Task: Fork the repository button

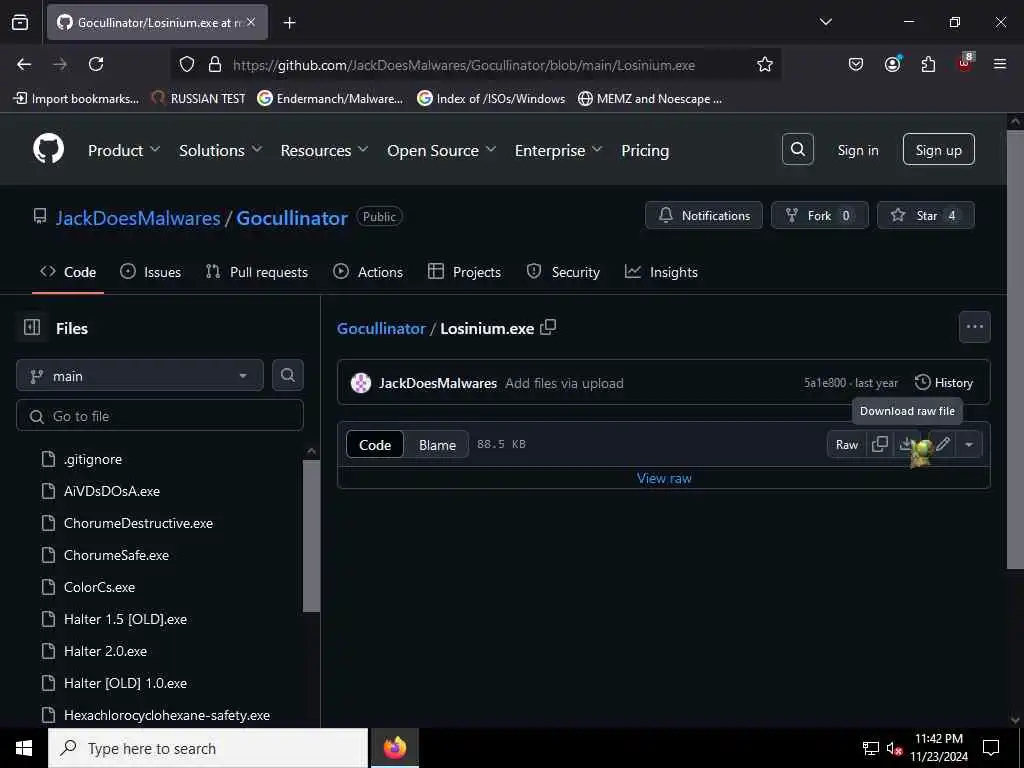Action: point(820,215)
